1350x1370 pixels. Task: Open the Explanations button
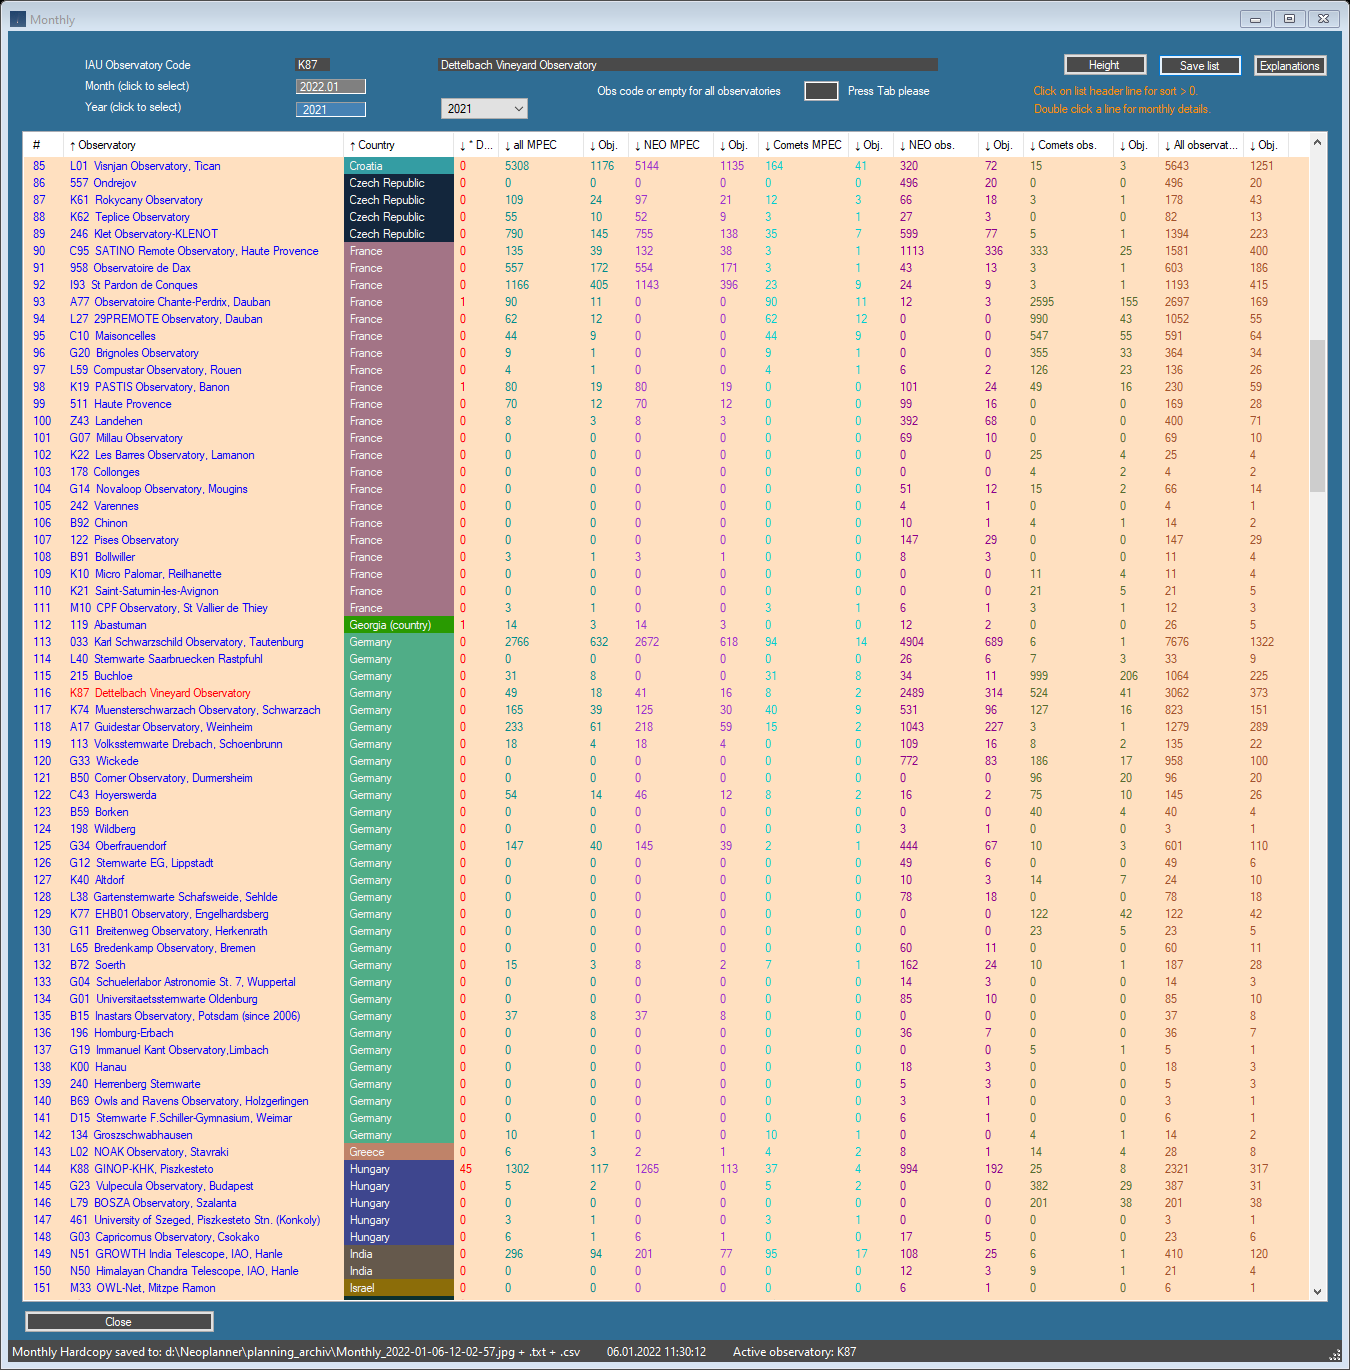point(1289,66)
